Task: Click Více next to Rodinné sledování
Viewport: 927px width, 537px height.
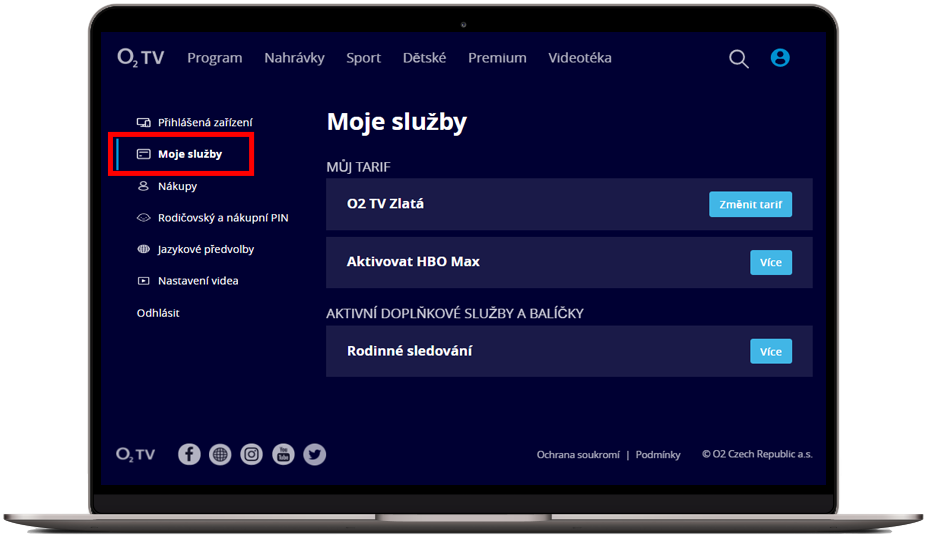Action: (770, 351)
